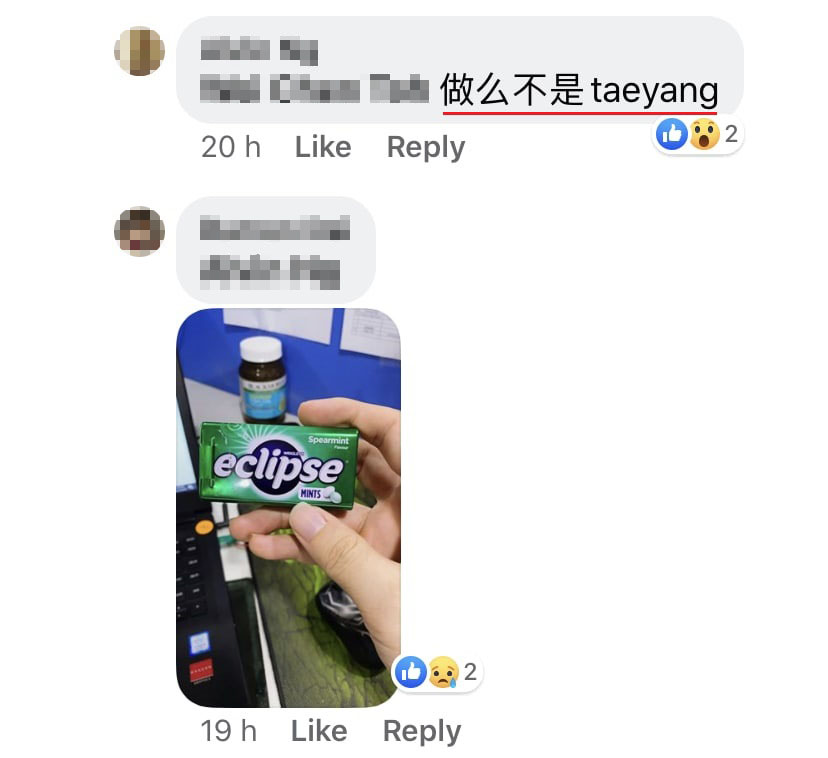
Task: Reply to the comment posted 20 h ago
Action: (x=426, y=147)
